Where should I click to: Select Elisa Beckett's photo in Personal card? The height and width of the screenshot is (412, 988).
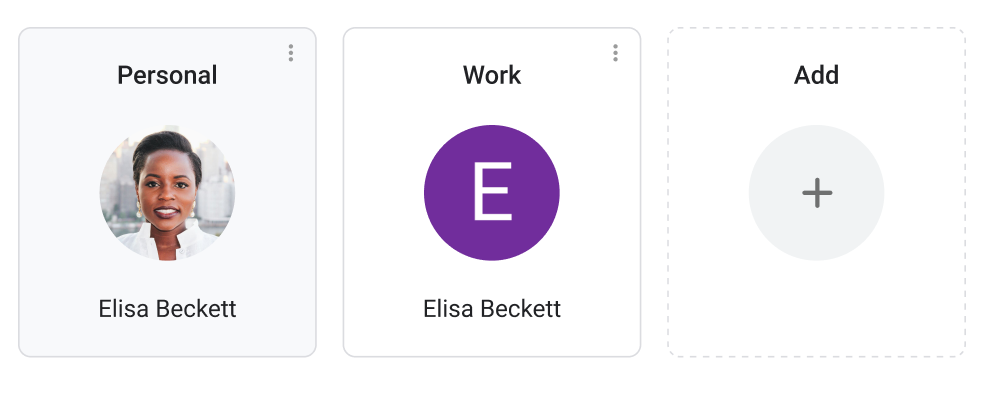[167, 193]
